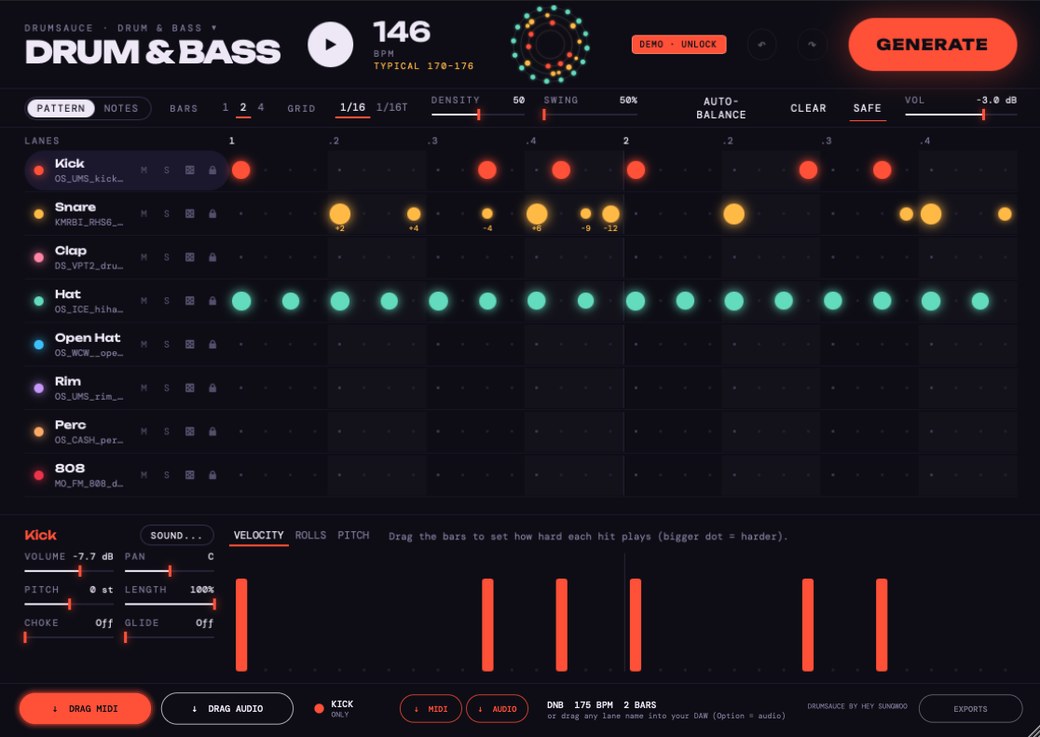The width and height of the screenshot is (1040, 737).
Task: Click the Clap lane dice icon
Action: point(190,257)
